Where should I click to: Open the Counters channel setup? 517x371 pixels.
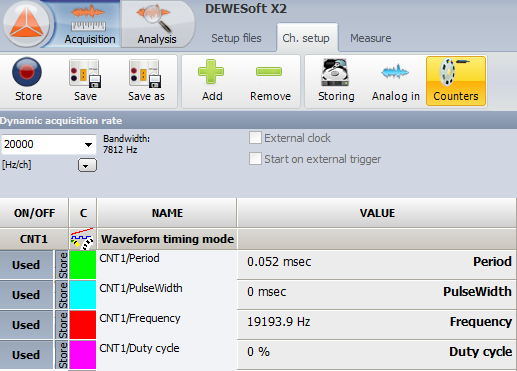(456, 81)
